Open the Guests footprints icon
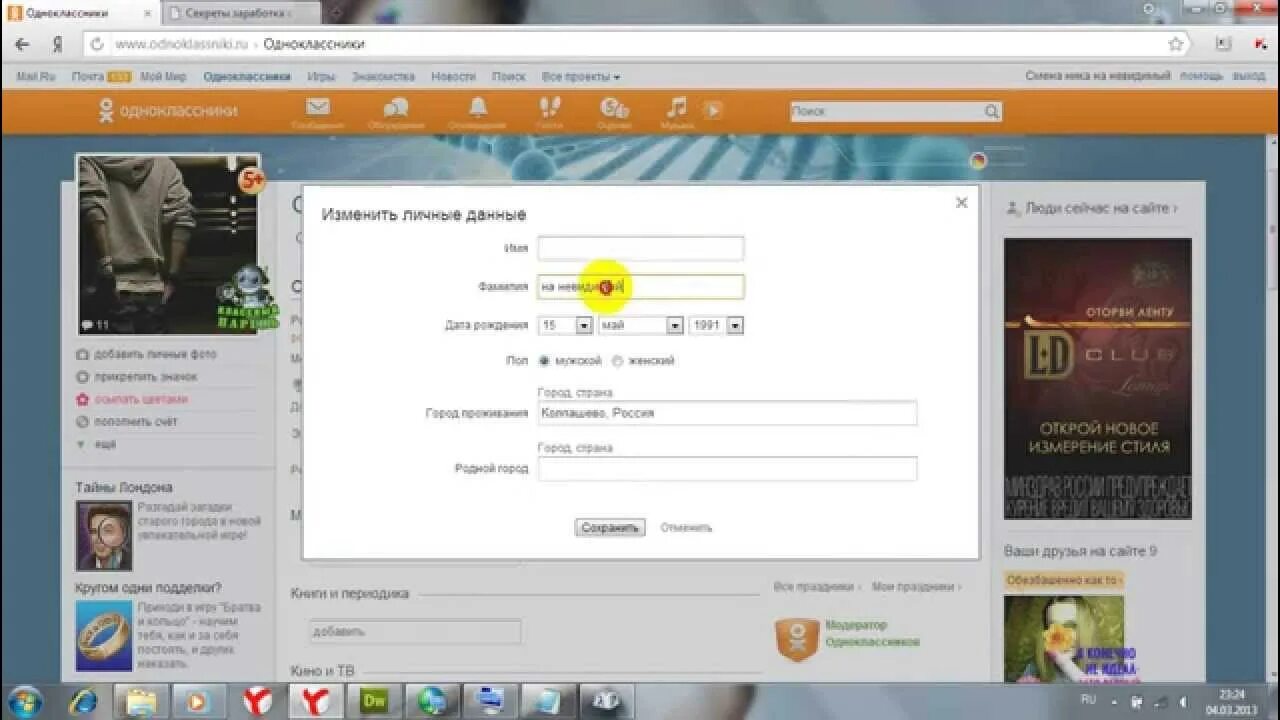Image resolution: width=1280 pixels, height=720 pixels. (549, 108)
